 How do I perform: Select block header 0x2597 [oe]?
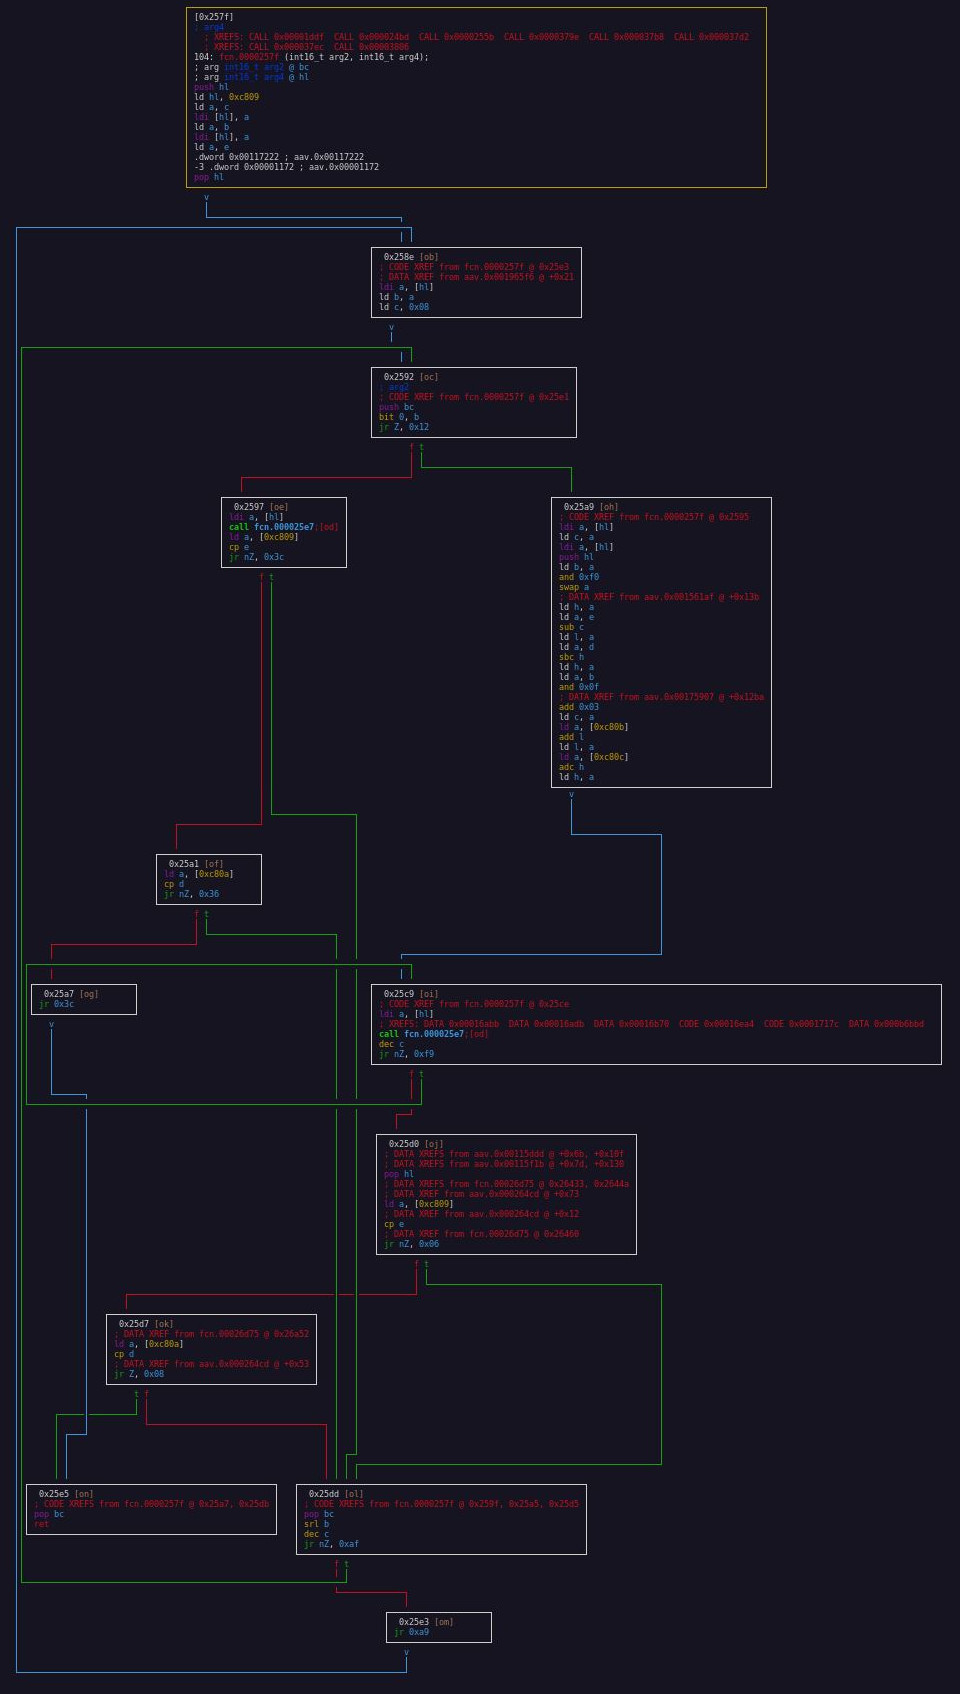point(261,507)
